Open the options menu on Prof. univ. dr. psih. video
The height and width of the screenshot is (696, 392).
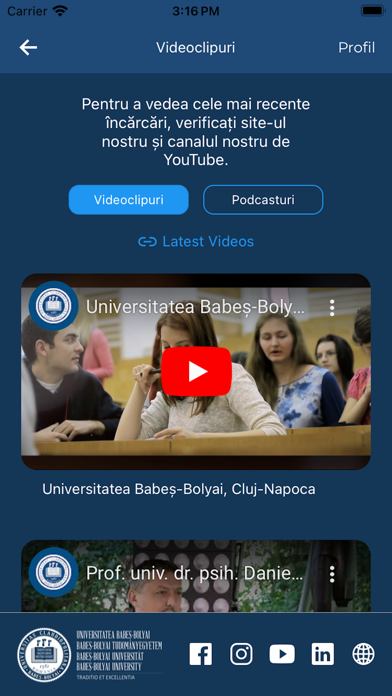tap(332, 574)
